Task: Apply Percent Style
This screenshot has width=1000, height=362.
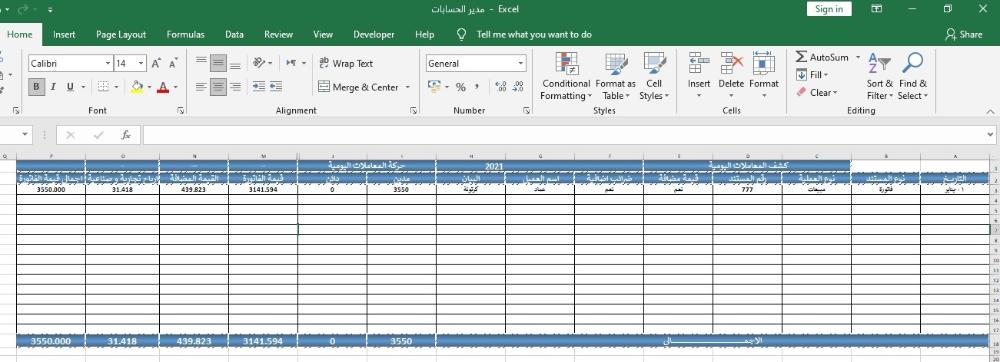Action: [460, 87]
